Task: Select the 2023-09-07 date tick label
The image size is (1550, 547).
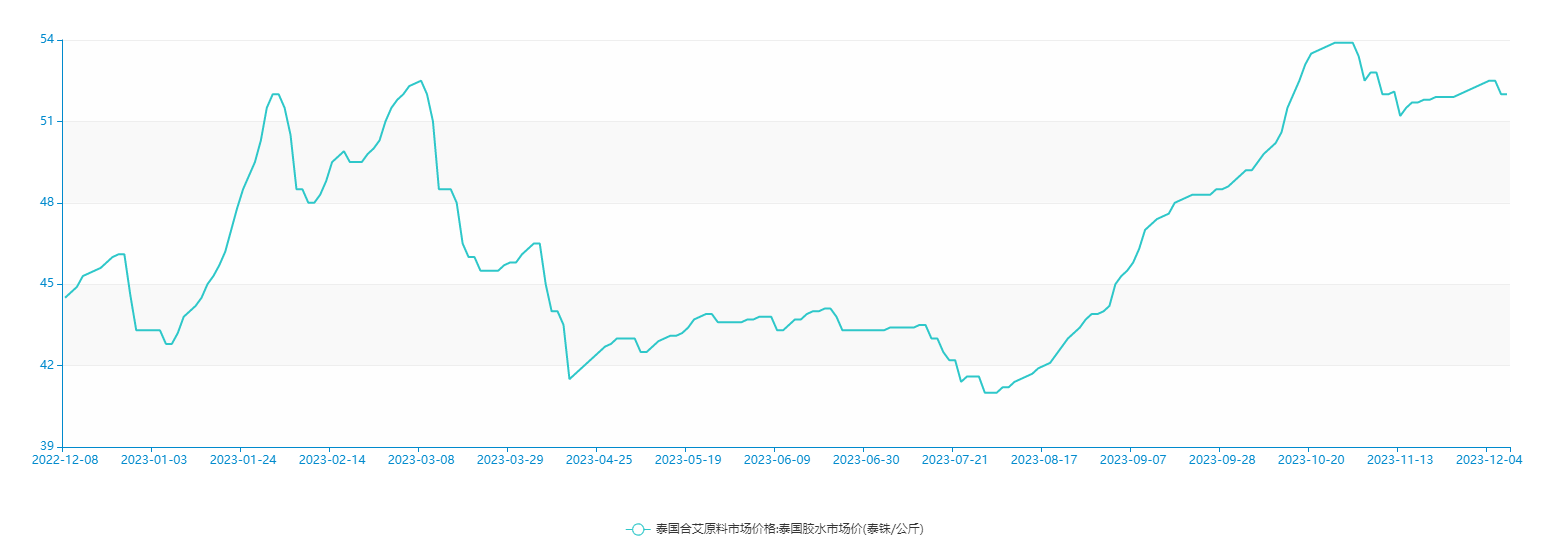Action: (x=1133, y=460)
